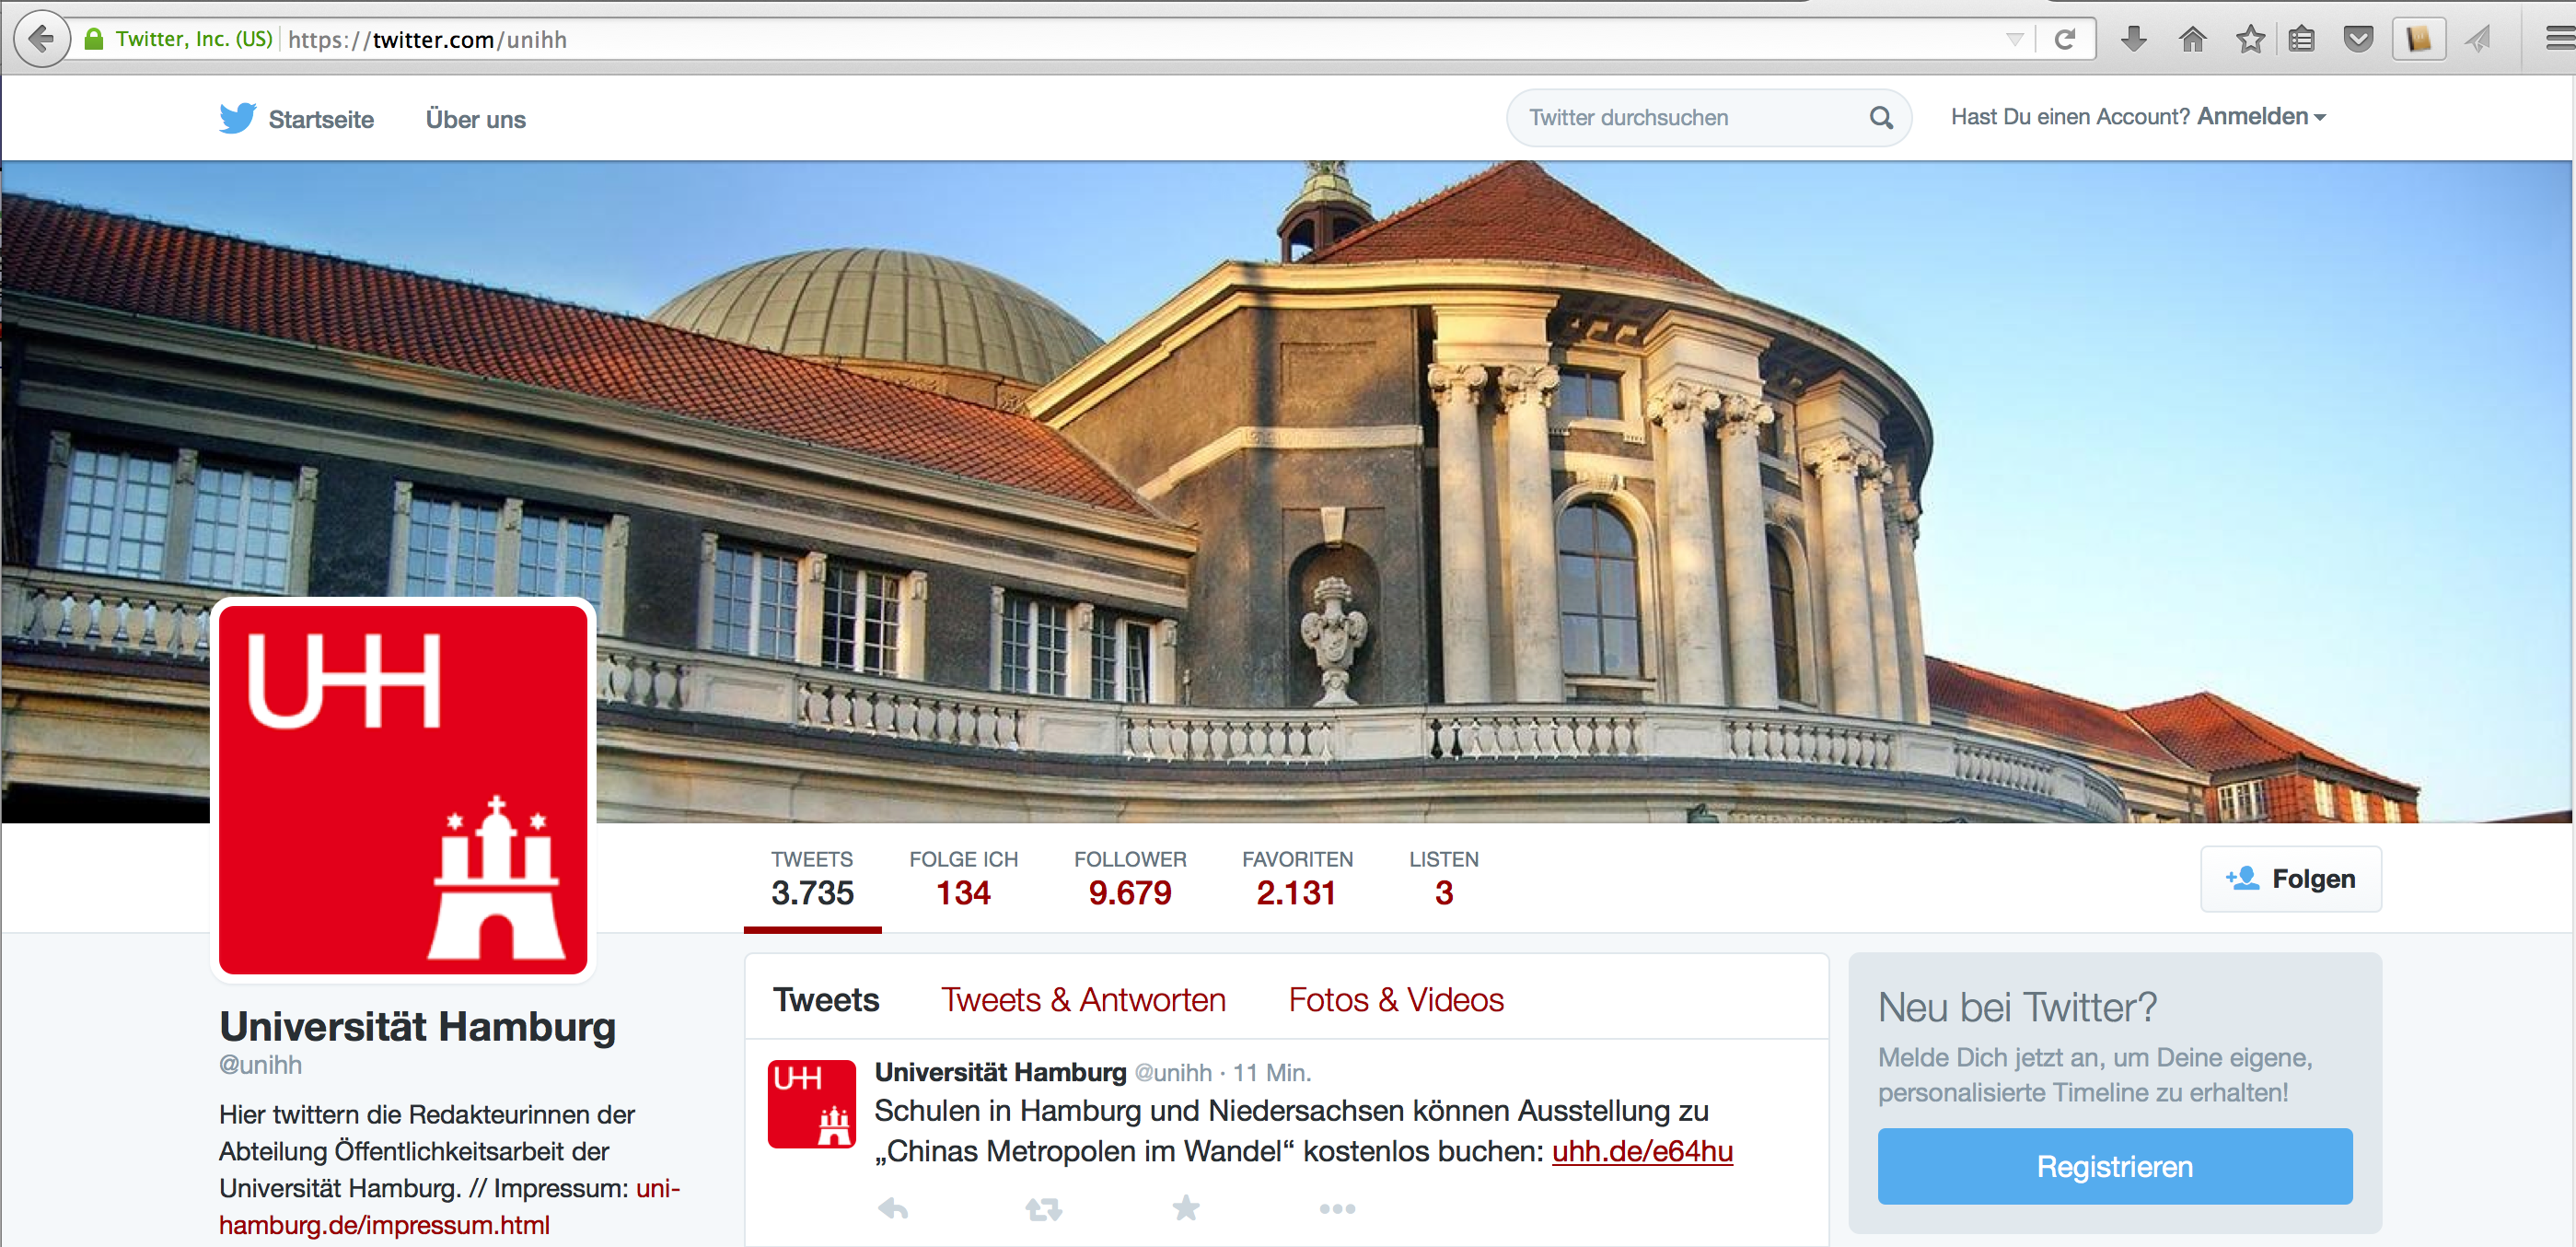This screenshot has height=1247, width=2576.
Task: Click the search magnifier icon
Action: [1880, 118]
